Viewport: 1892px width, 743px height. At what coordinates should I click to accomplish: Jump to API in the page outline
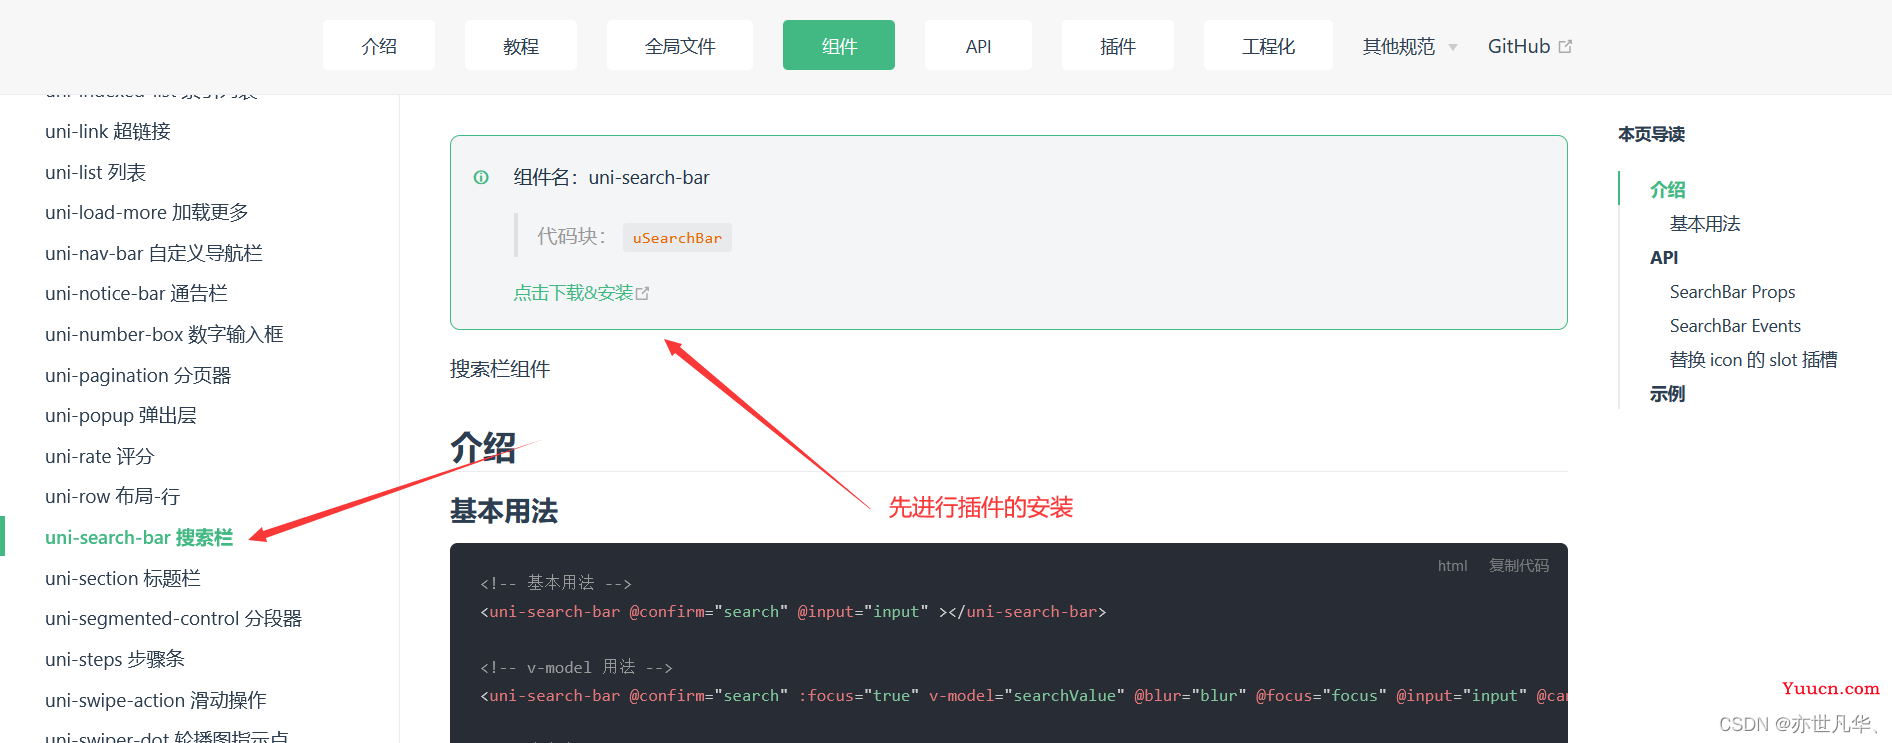pyautogui.click(x=1664, y=257)
